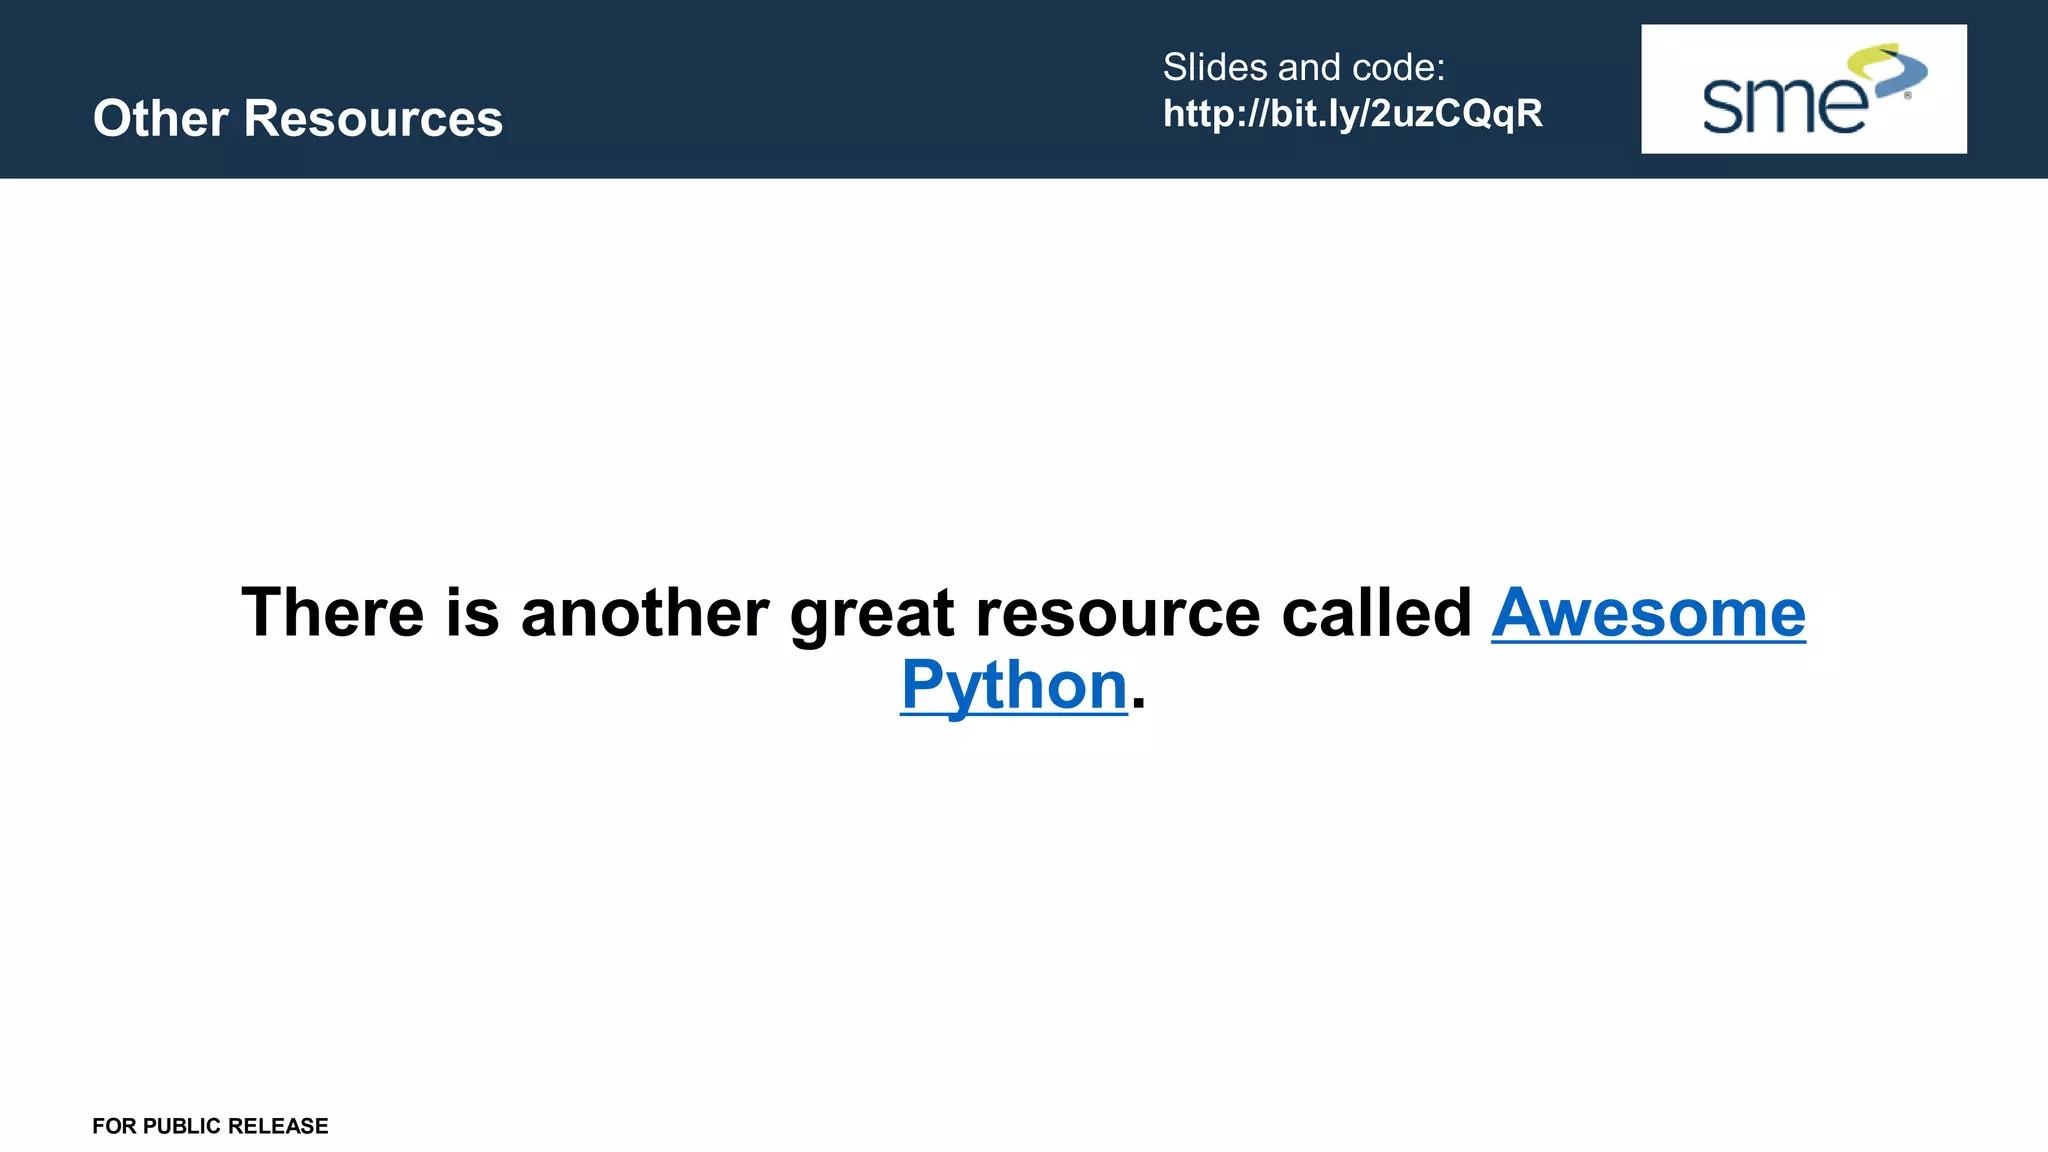Select the 'Other Resources' slide title
The height and width of the screenshot is (1152, 2048).
tap(298, 118)
